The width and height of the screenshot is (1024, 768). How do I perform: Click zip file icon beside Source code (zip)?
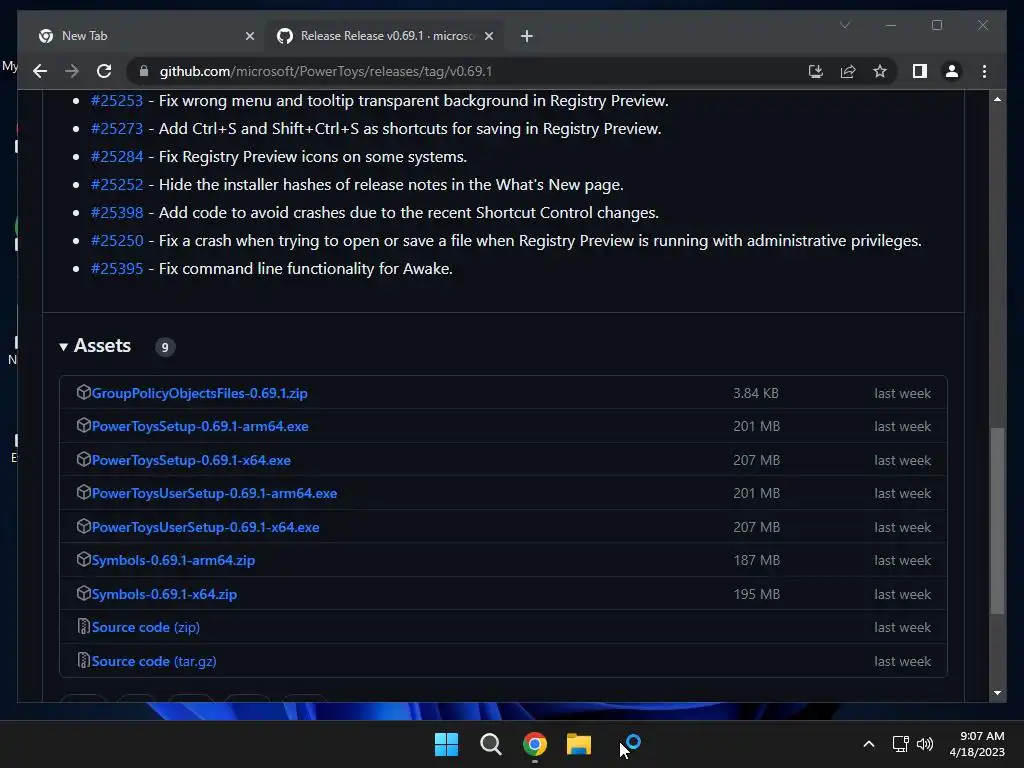(x=84, y=627)
